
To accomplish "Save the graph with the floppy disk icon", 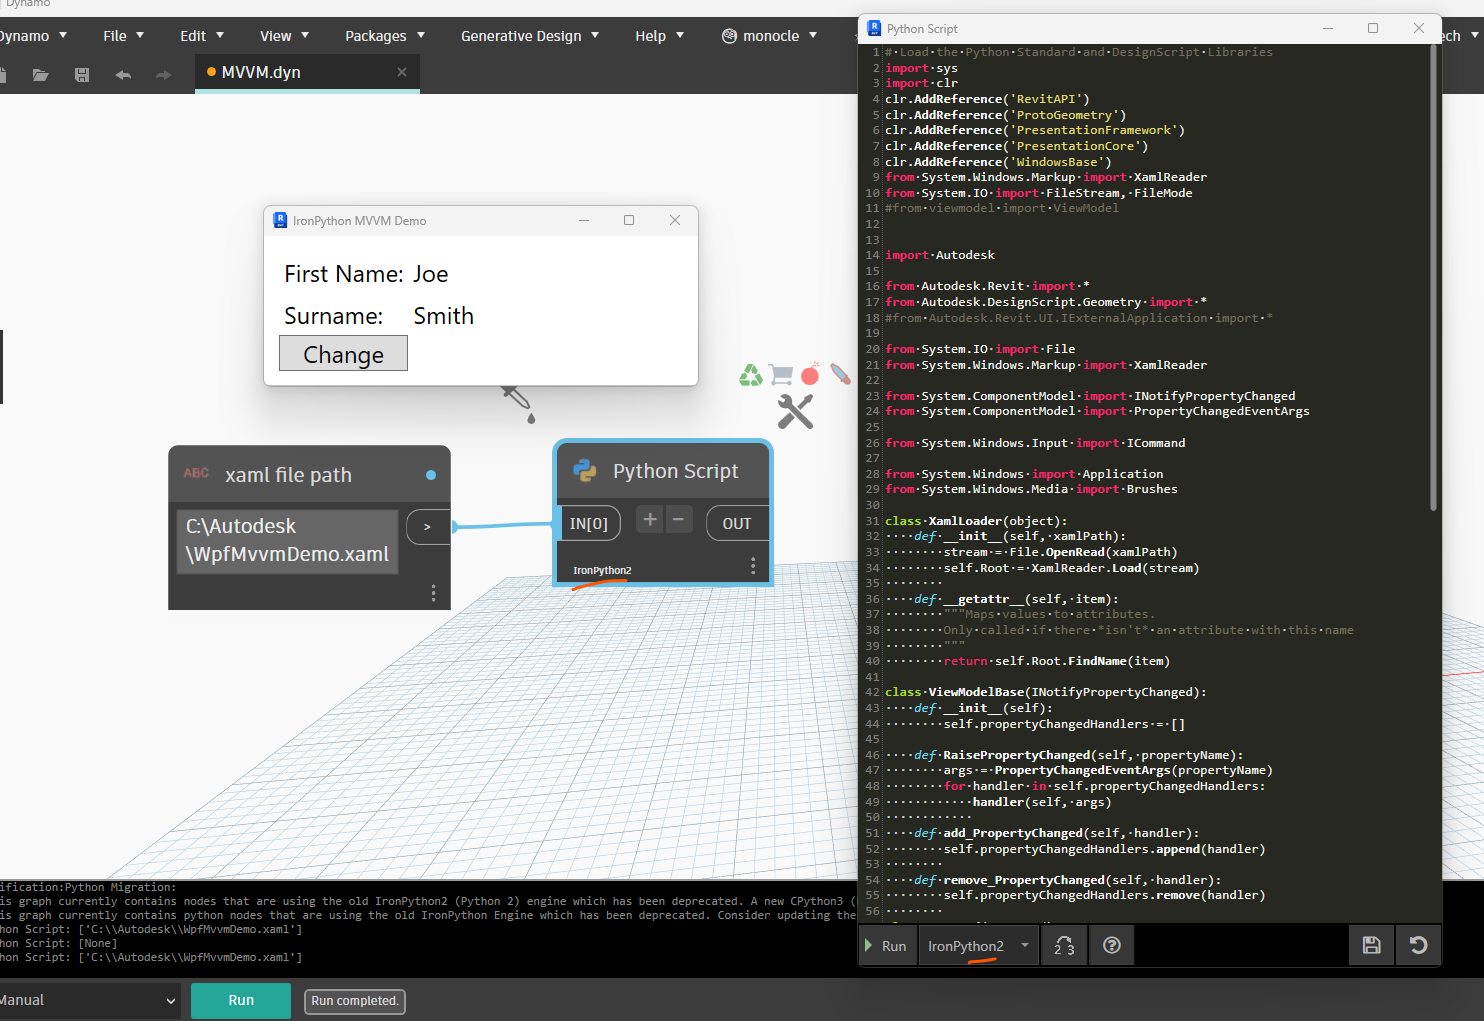I will (x=82, y=75).
